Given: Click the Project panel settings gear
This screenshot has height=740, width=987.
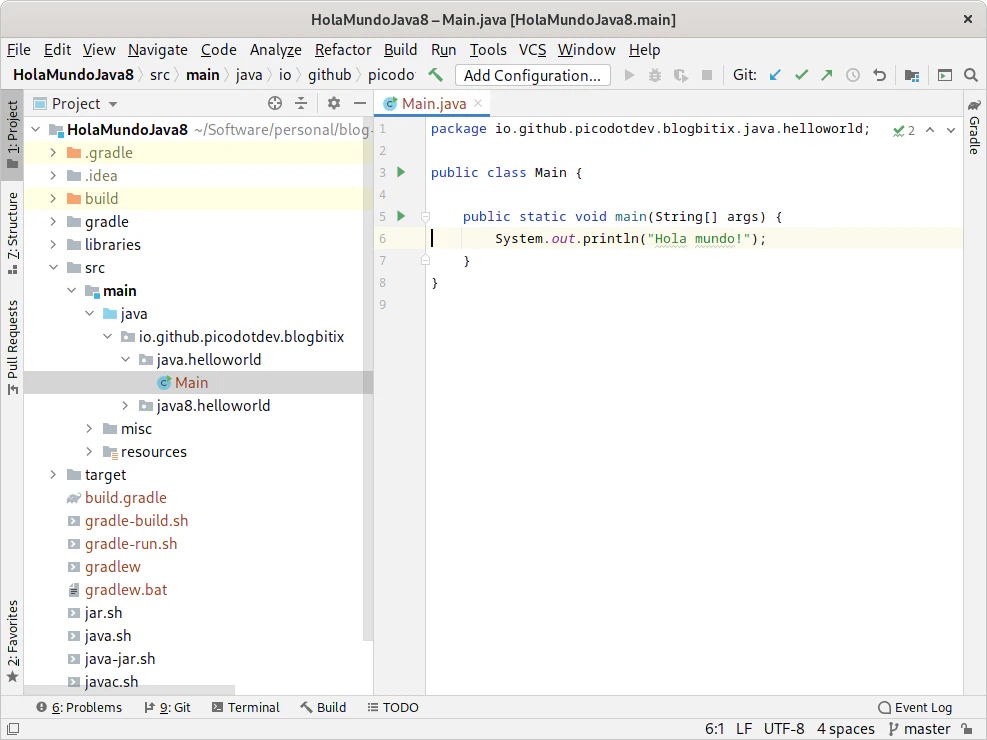Looking at the screenshot, I should point(334,103).
